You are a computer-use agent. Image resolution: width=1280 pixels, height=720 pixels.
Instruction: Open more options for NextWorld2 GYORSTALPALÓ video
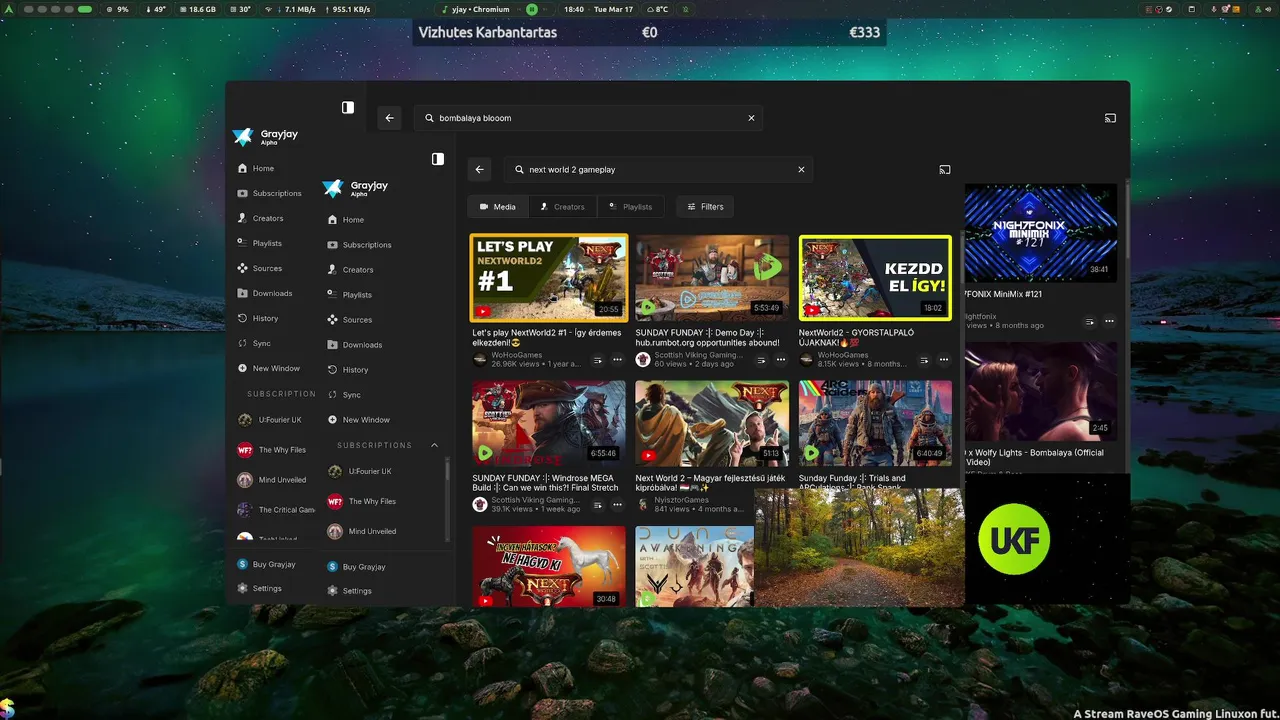click(943, 360)
